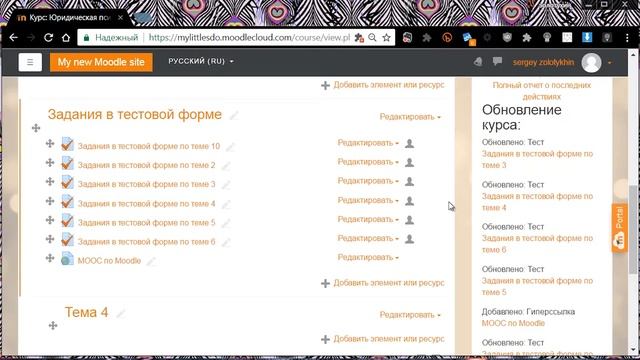
Task: Bookmark page with star icon
Action: [386, 38]
